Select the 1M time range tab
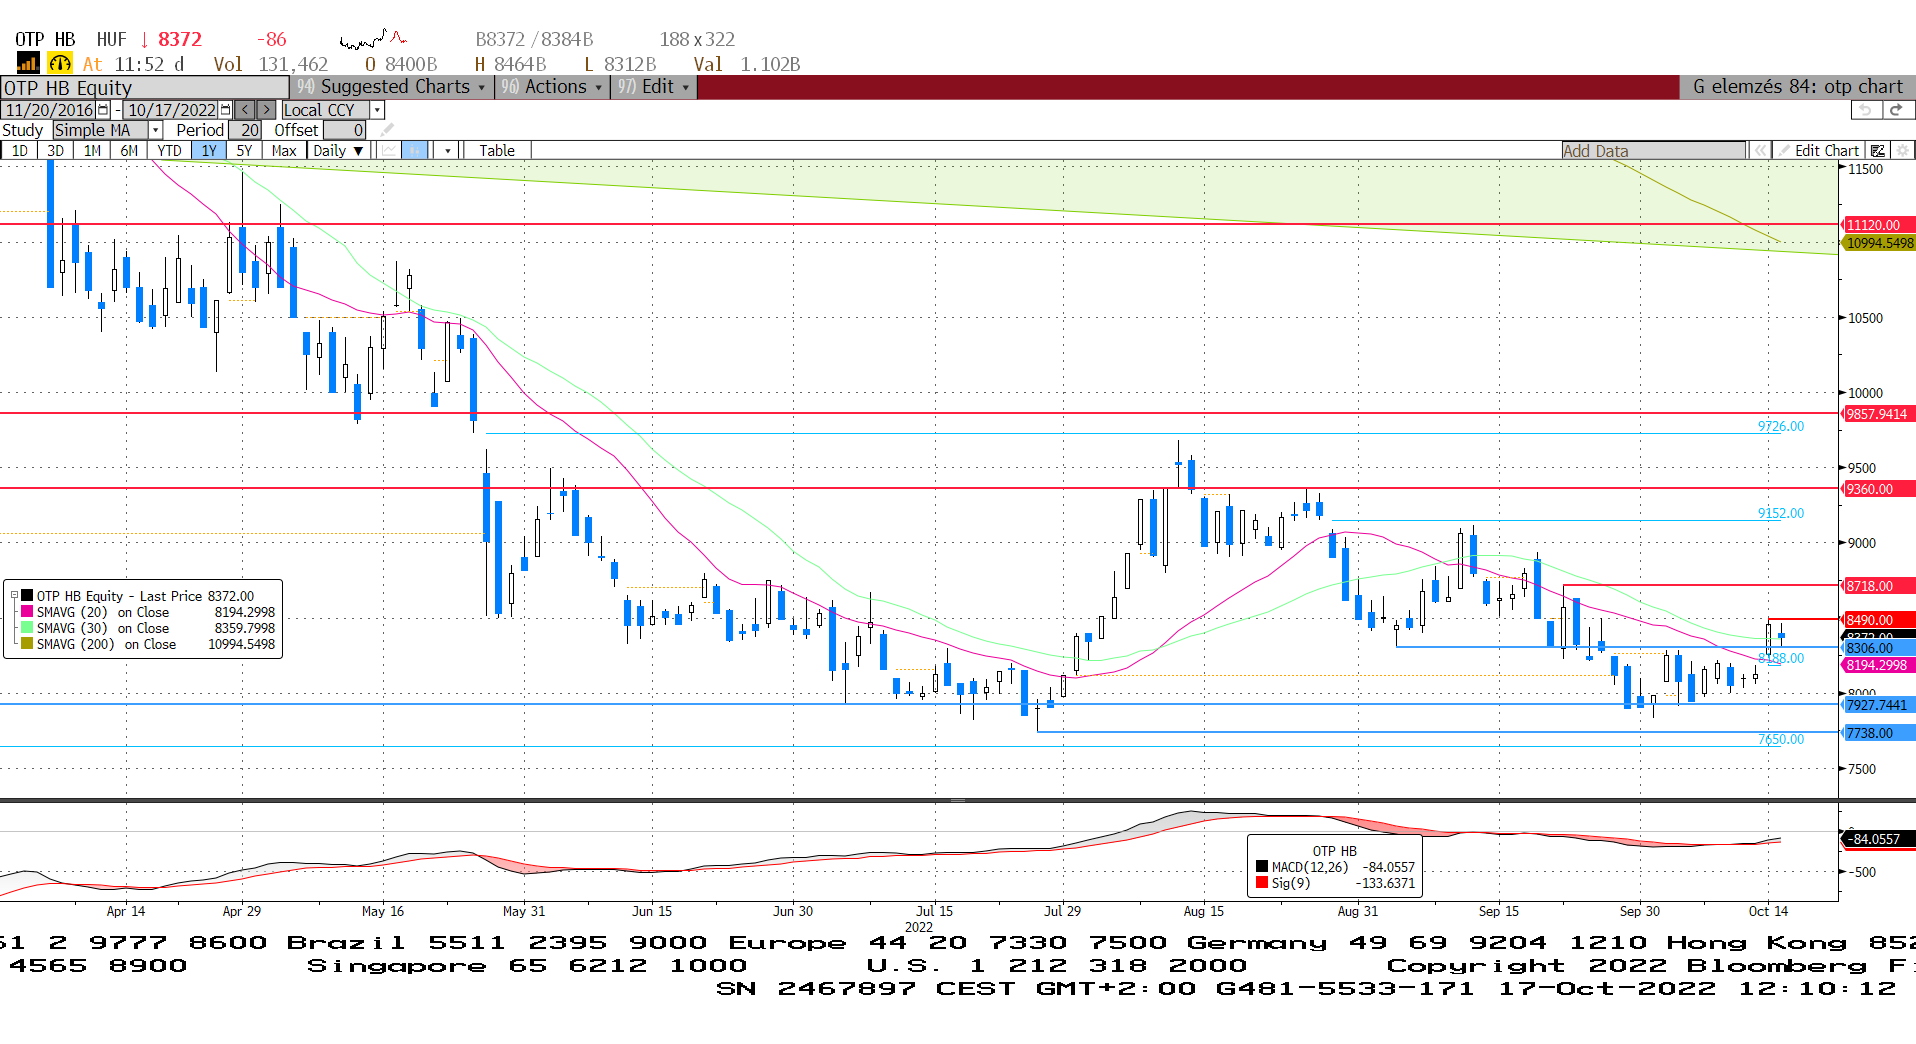 [92, 151]
